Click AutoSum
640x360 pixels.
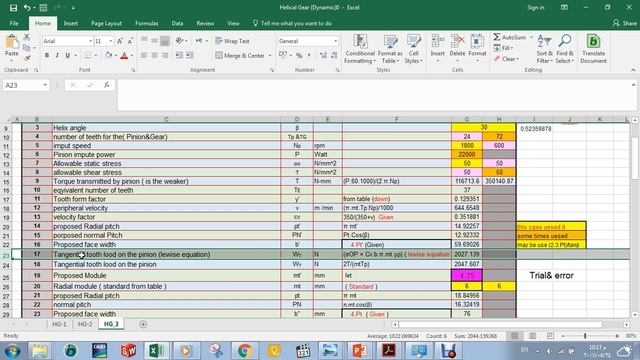[x=509, y=37]
